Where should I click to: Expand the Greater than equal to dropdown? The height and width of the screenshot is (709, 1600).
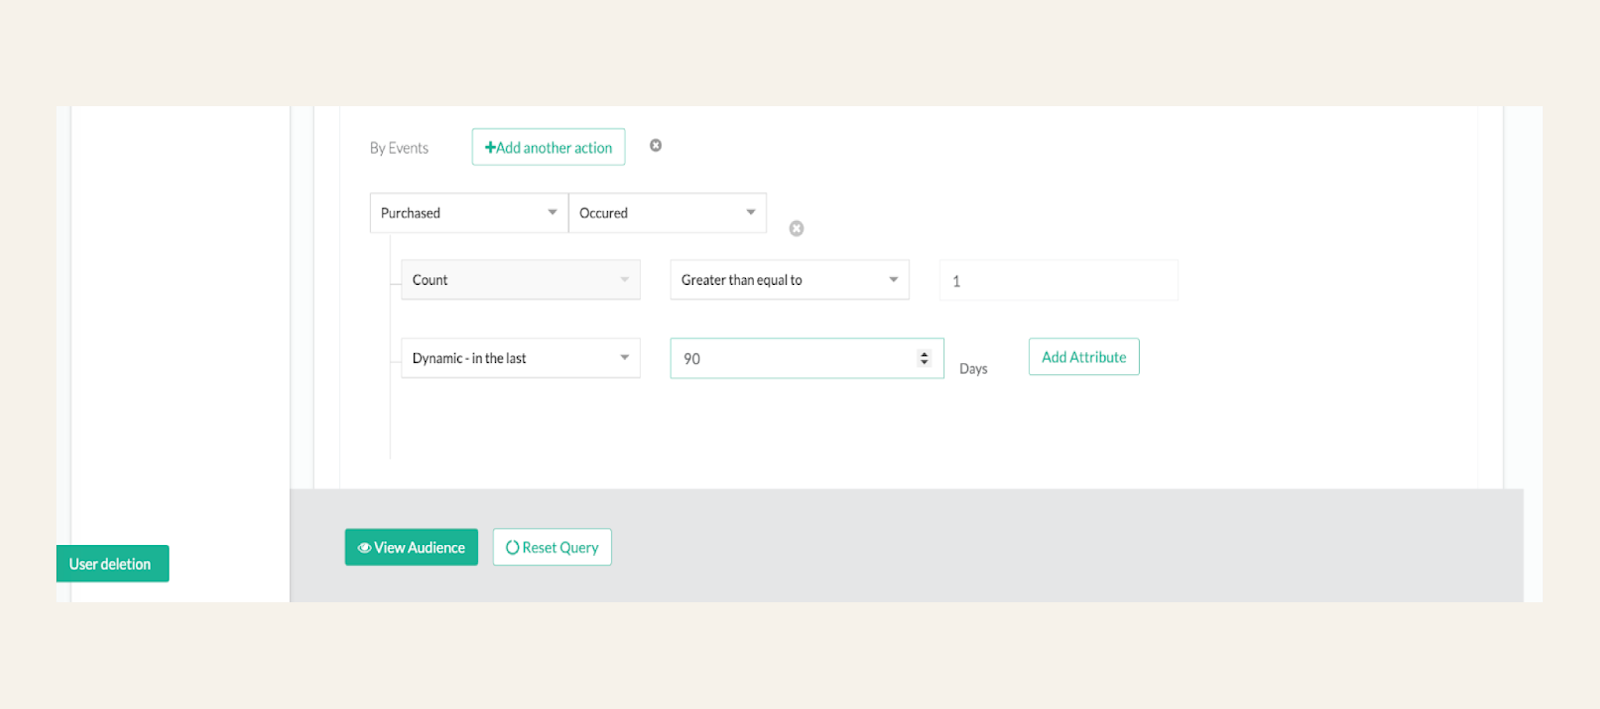click(790, 280)
